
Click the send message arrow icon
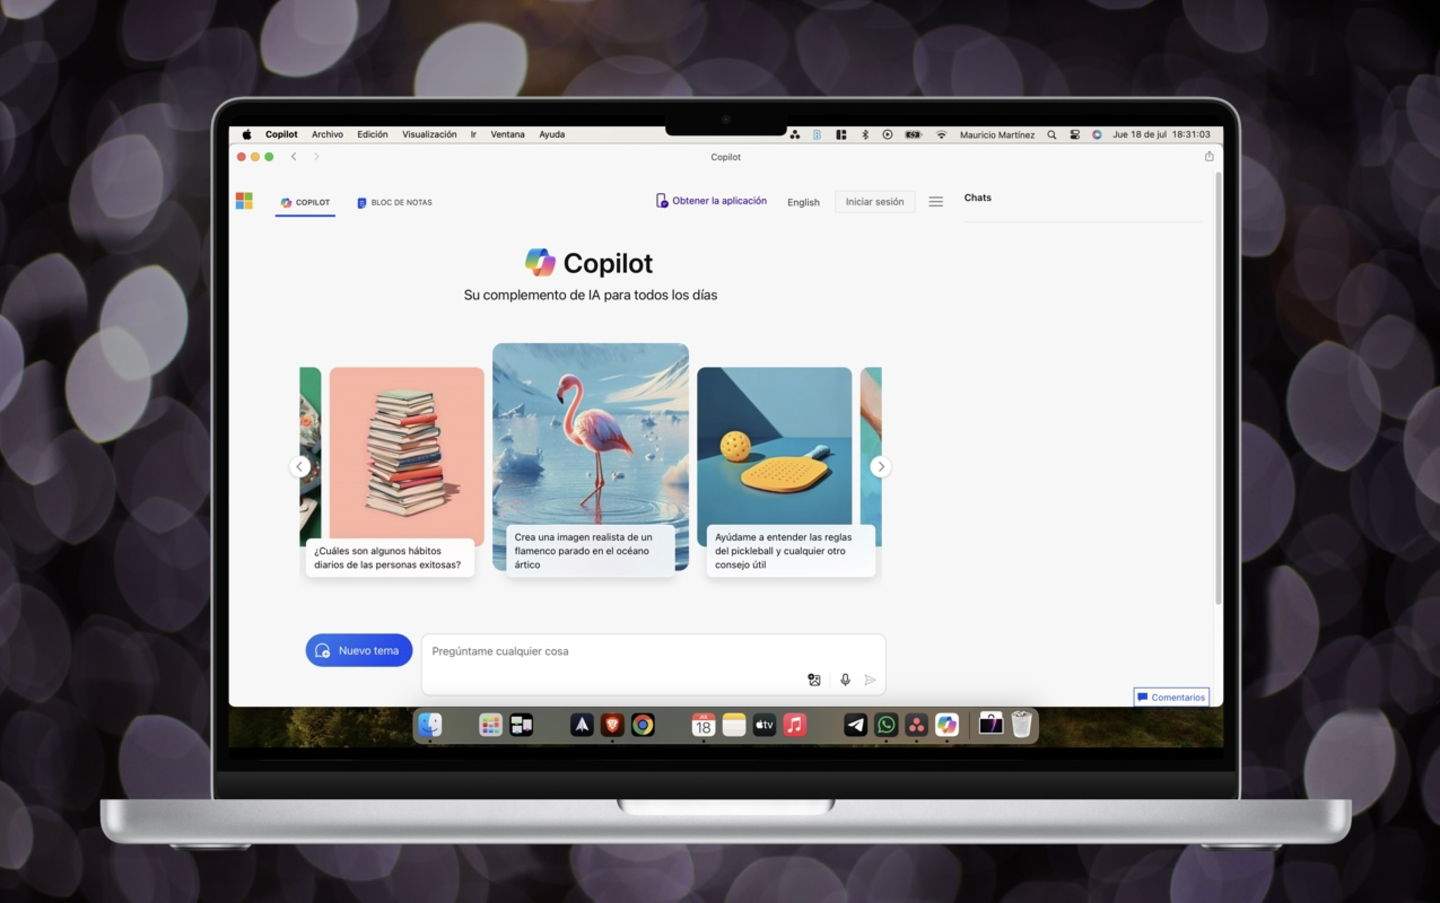(x=870, y=679)
